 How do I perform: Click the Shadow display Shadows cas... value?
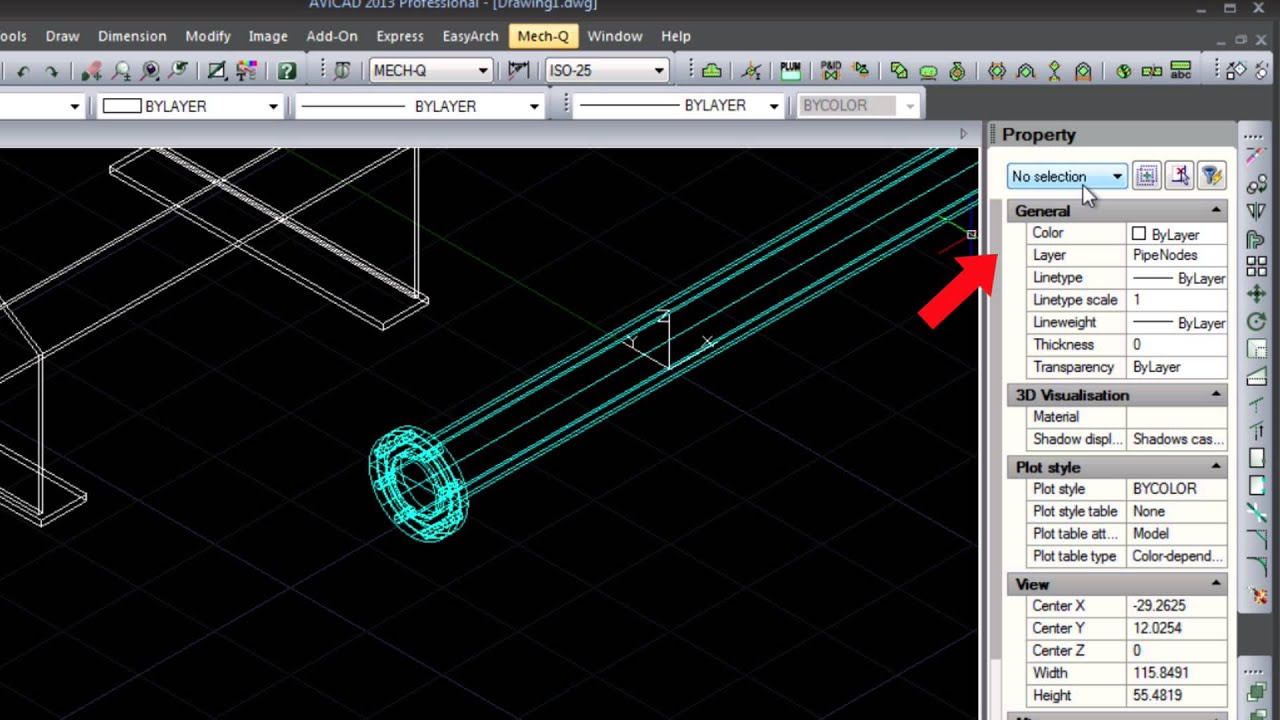(1177, 439)
